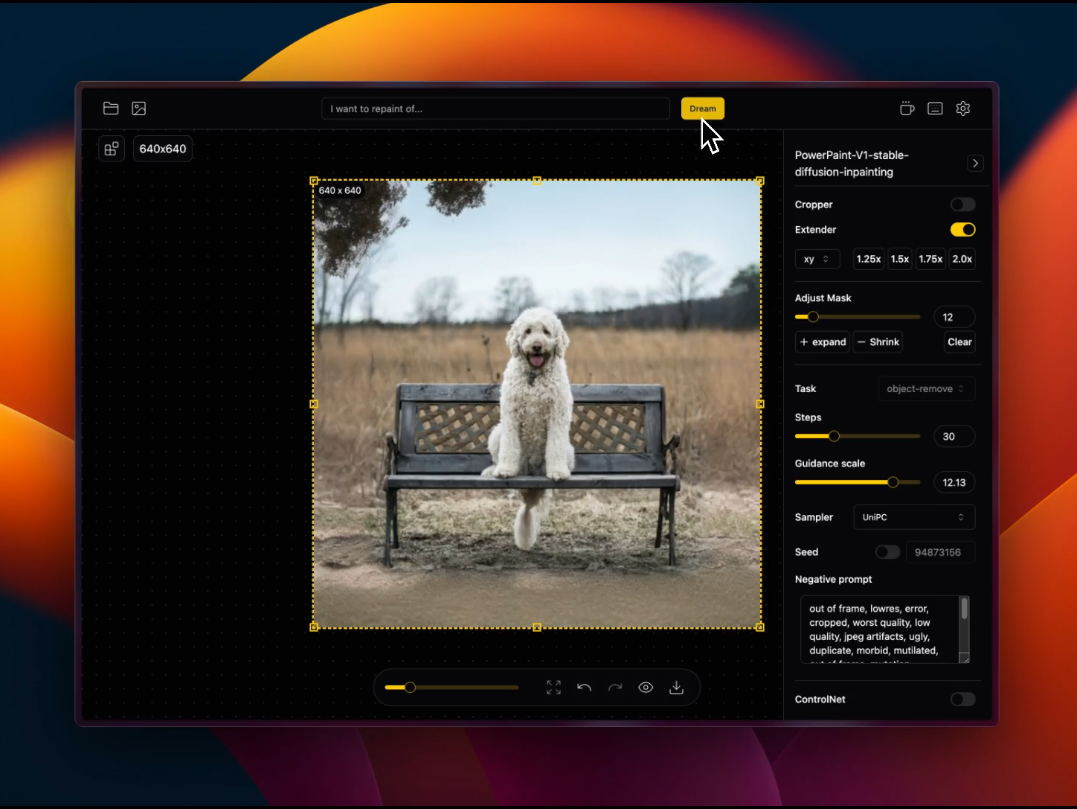Image resolution: width=1077 pixels, height=809 pixels.
Task: Open the Task object-remove dropdown
Action: click(x=926, y=389)
